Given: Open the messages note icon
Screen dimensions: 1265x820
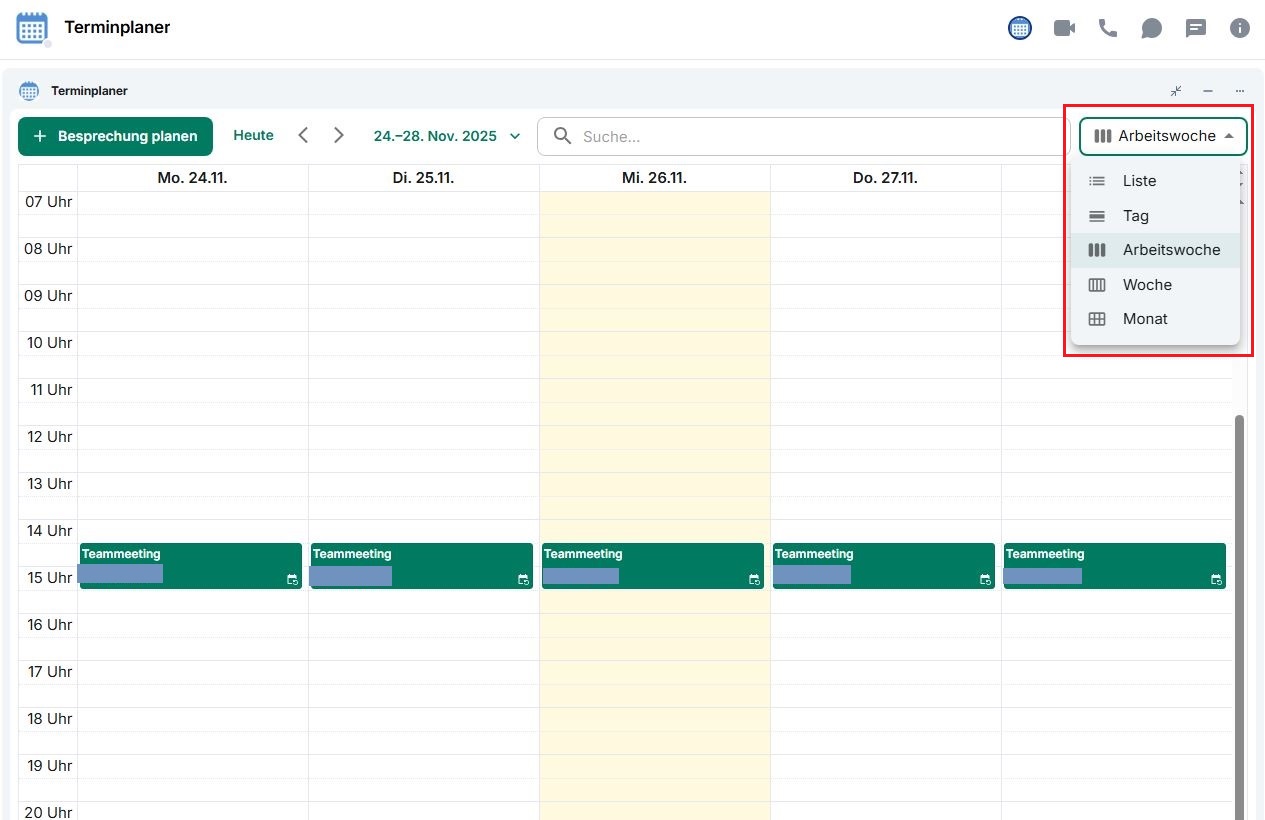Looking at the screenshot, I should click(1196, 28).
